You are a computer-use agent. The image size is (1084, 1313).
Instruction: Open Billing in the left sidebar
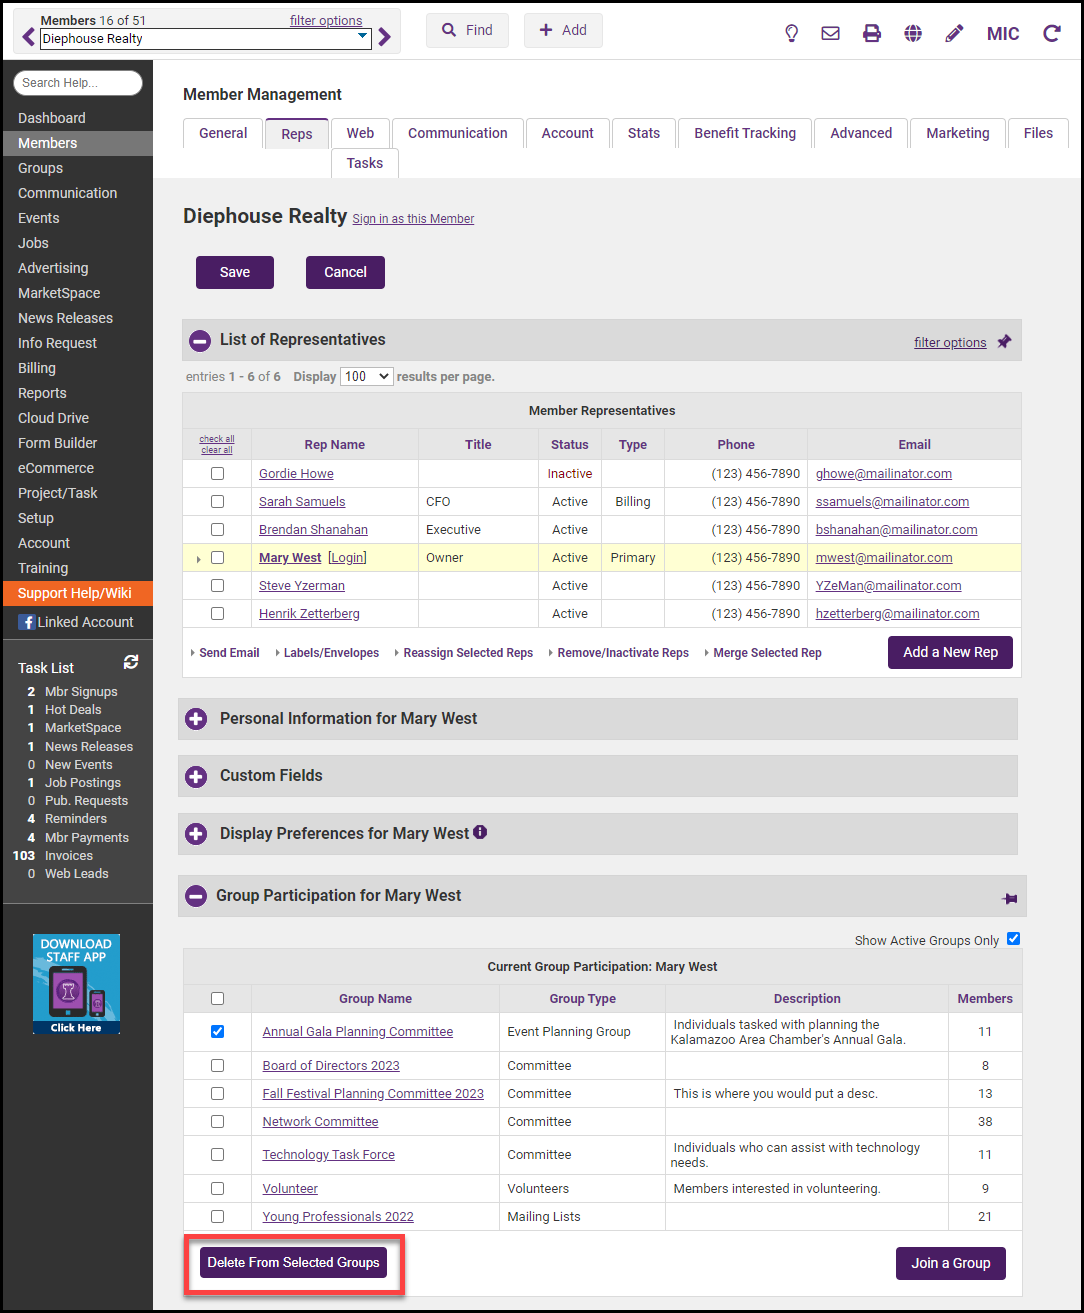coord(37,368)
